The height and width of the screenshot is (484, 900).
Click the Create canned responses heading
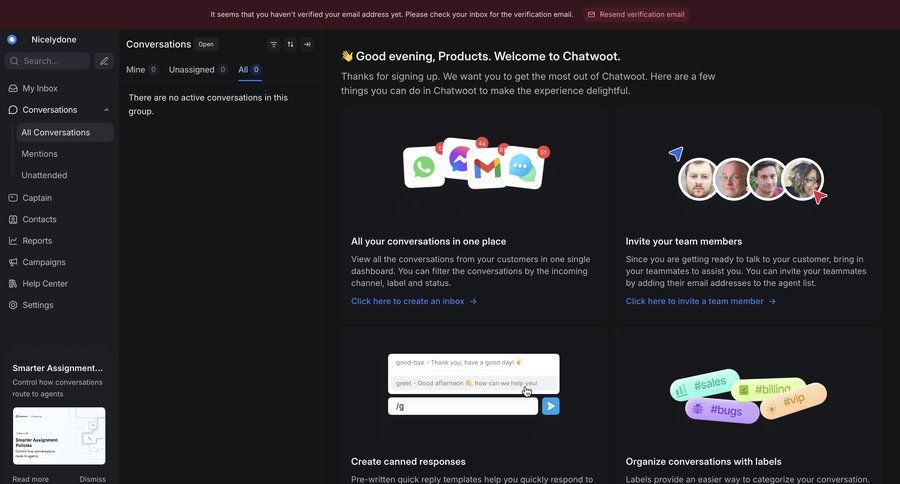point(408,462)
